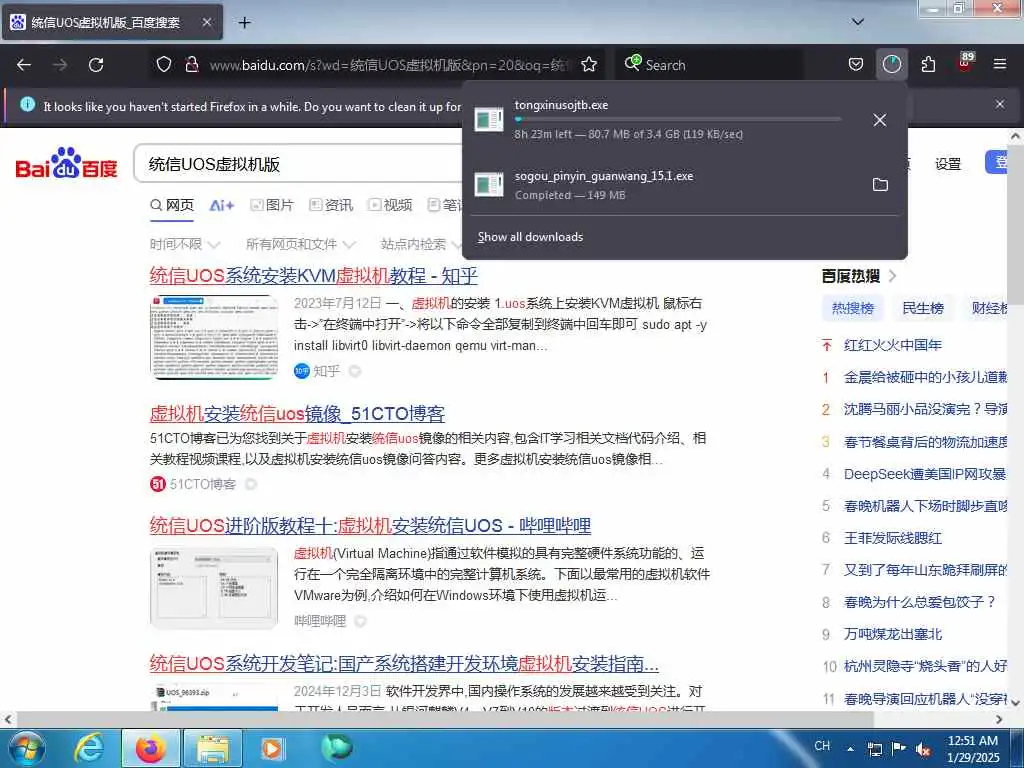This screenshot has width=1024, height=768.
Task: Click the 哔哩哔哩 source label
Action: click(320, 621)
